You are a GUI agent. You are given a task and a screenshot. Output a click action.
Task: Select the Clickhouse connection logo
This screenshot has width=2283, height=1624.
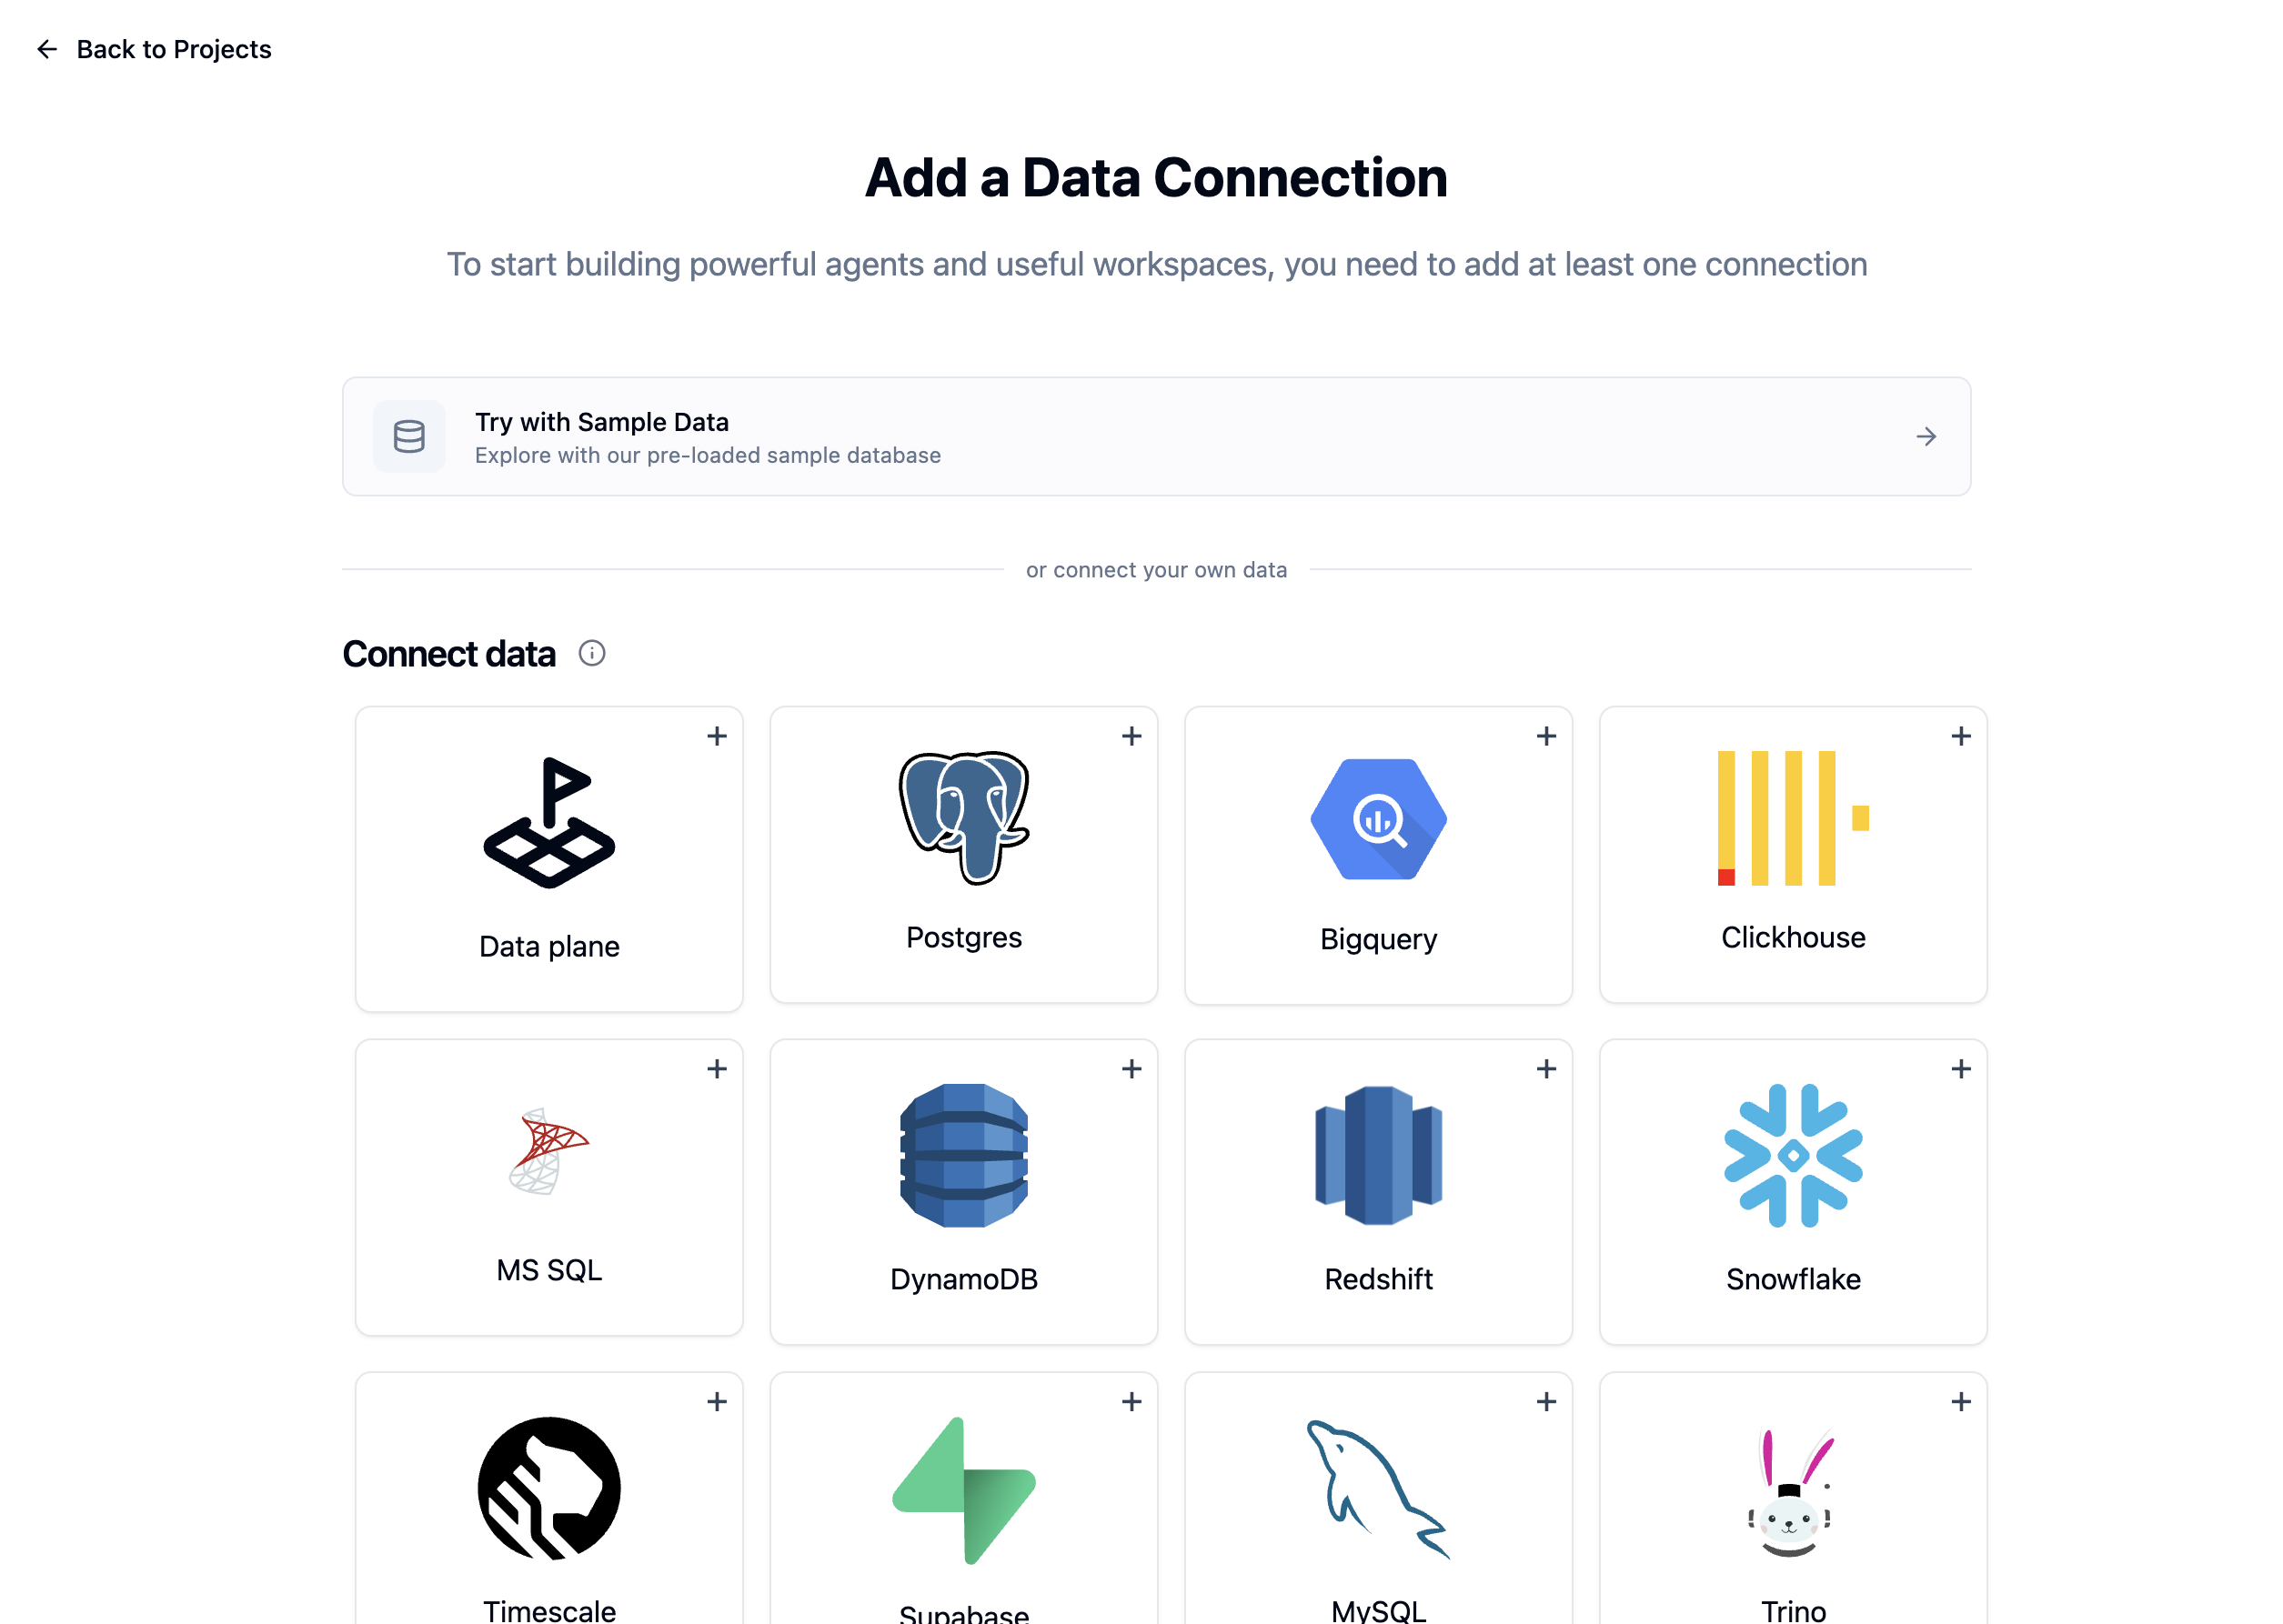1792,818
